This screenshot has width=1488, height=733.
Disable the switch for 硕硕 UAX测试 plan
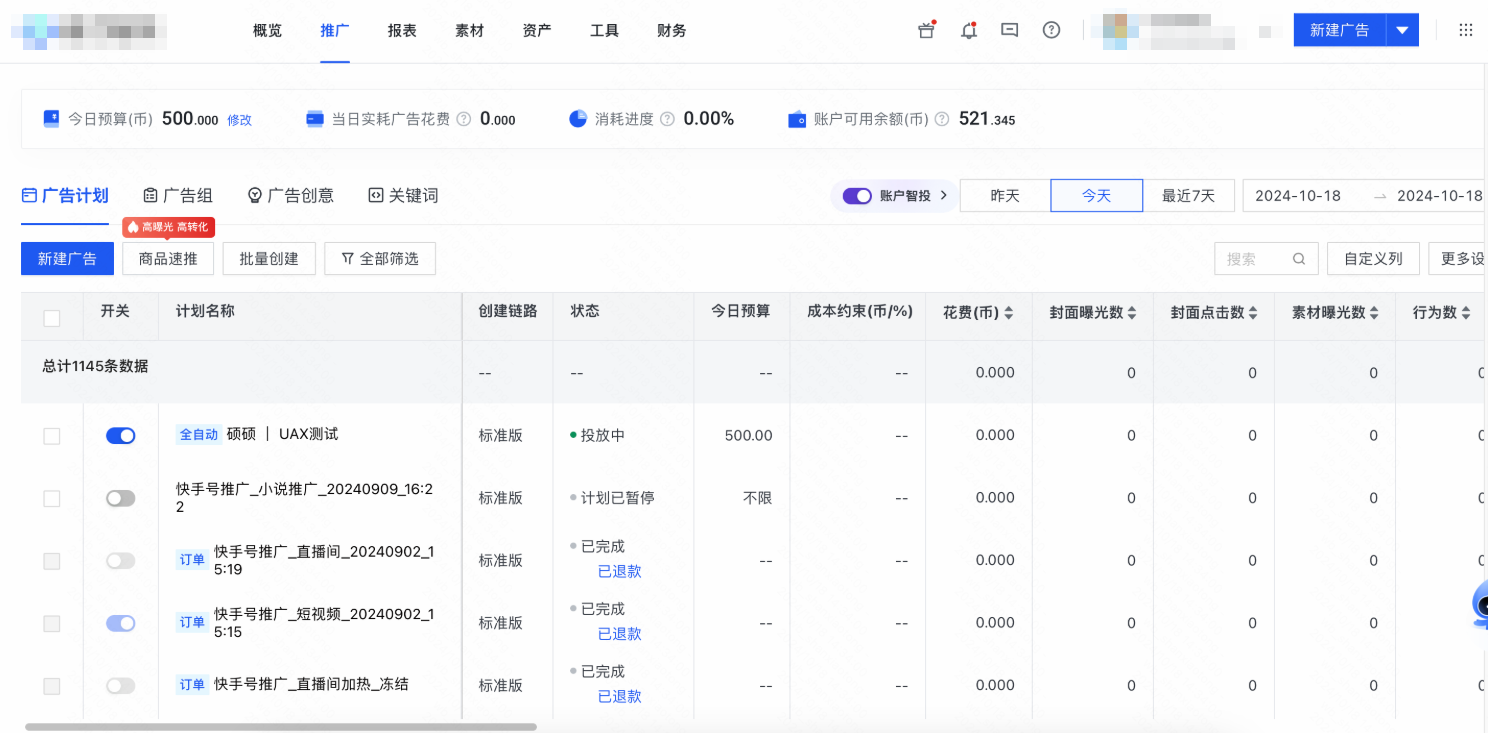pos(120,435)
